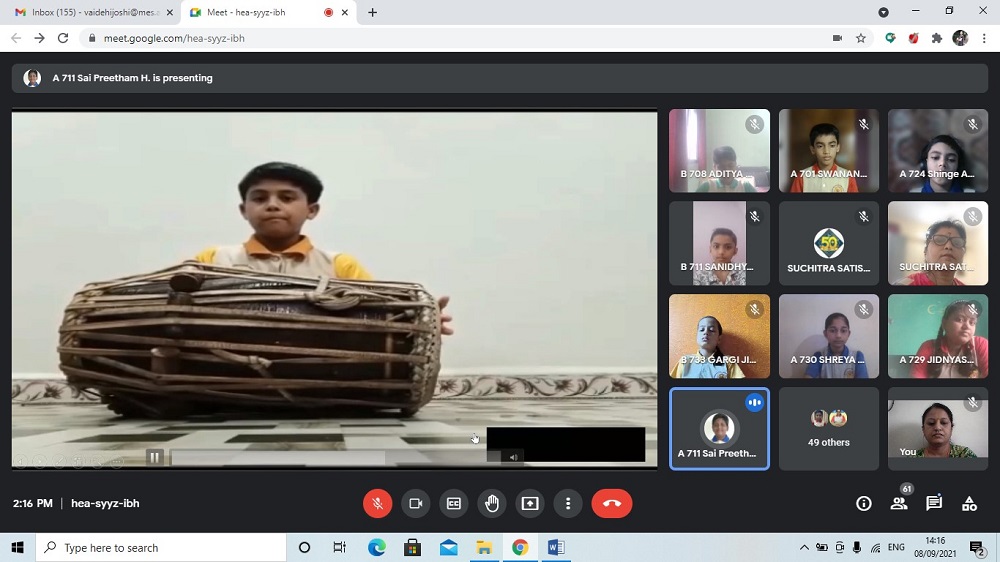Open the meeting details info panel
Screen dimensions: 1000x562
click(x=864, y=504)
